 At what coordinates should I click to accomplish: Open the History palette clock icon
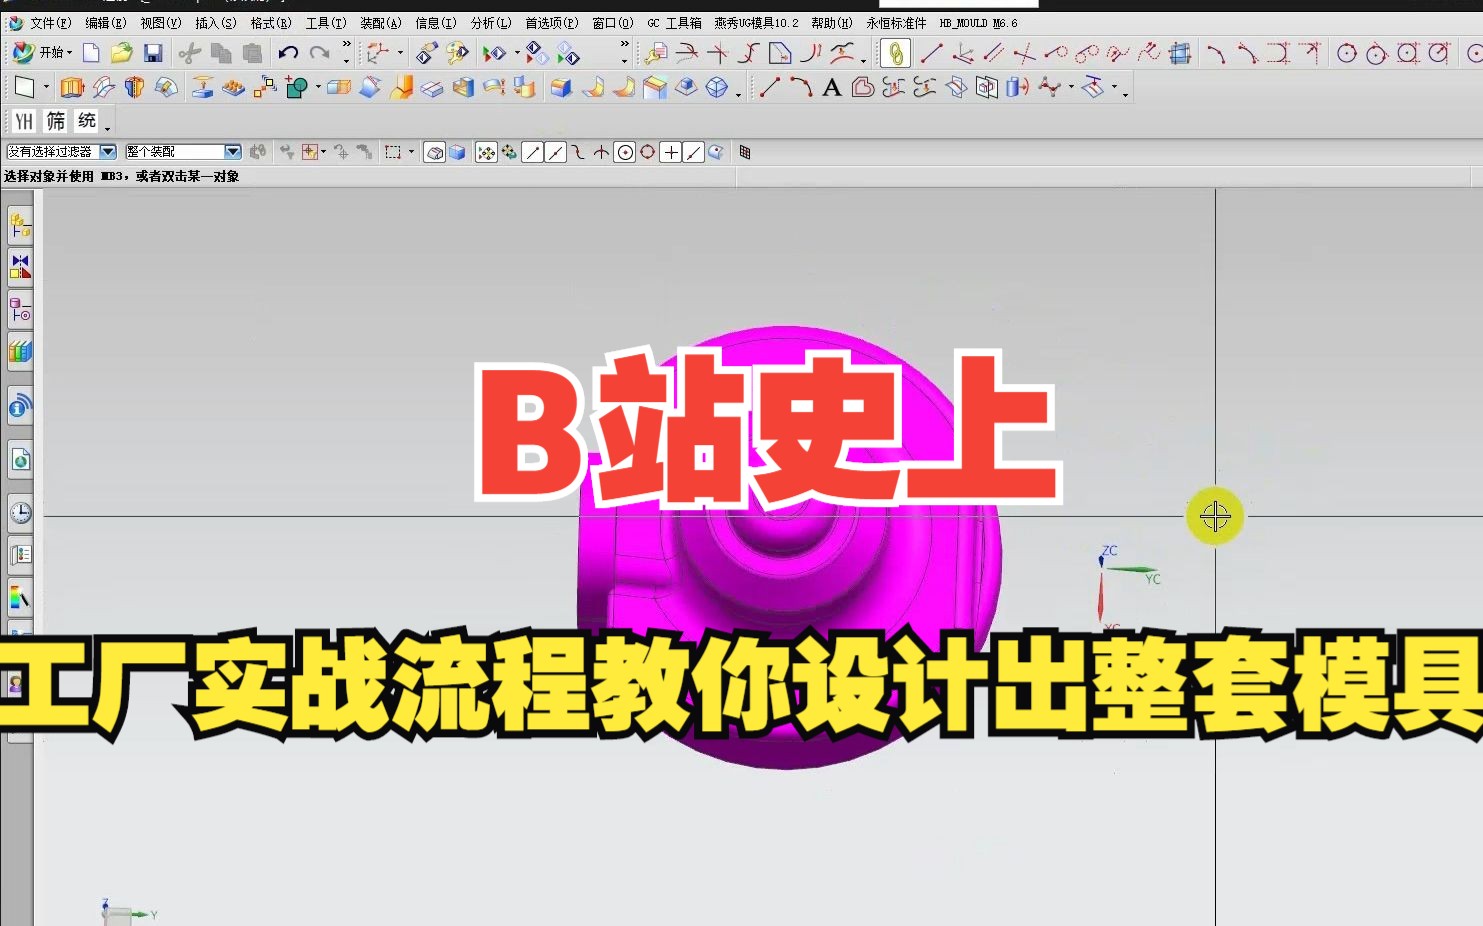tap(20, 512)
